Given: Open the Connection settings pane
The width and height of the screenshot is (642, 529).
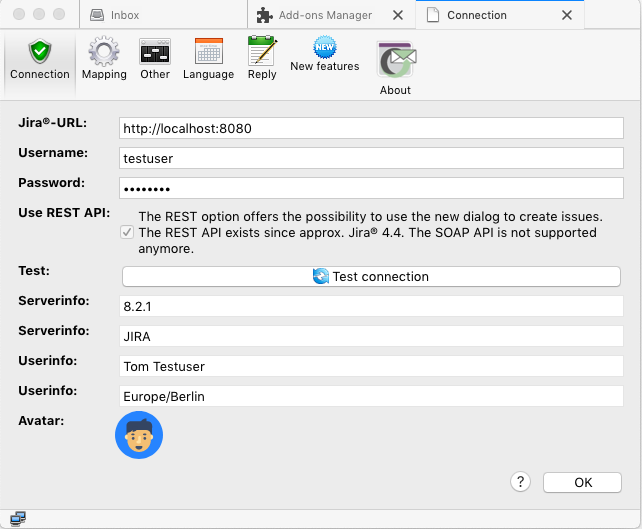Looking at the screenshot, I should (x=40, y=59).
